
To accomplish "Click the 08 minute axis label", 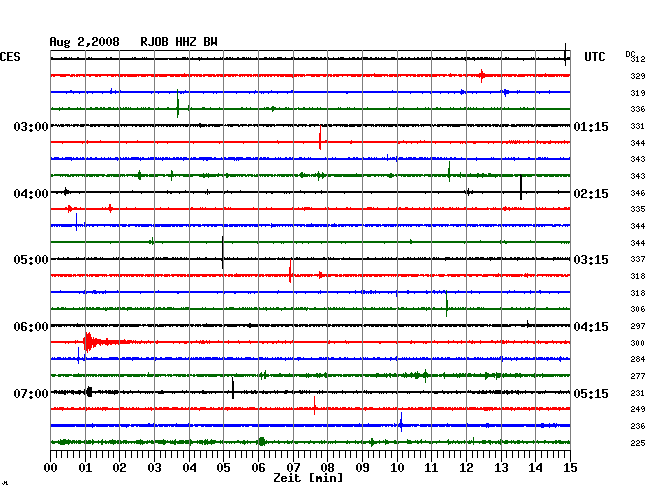I will point(327,468).
